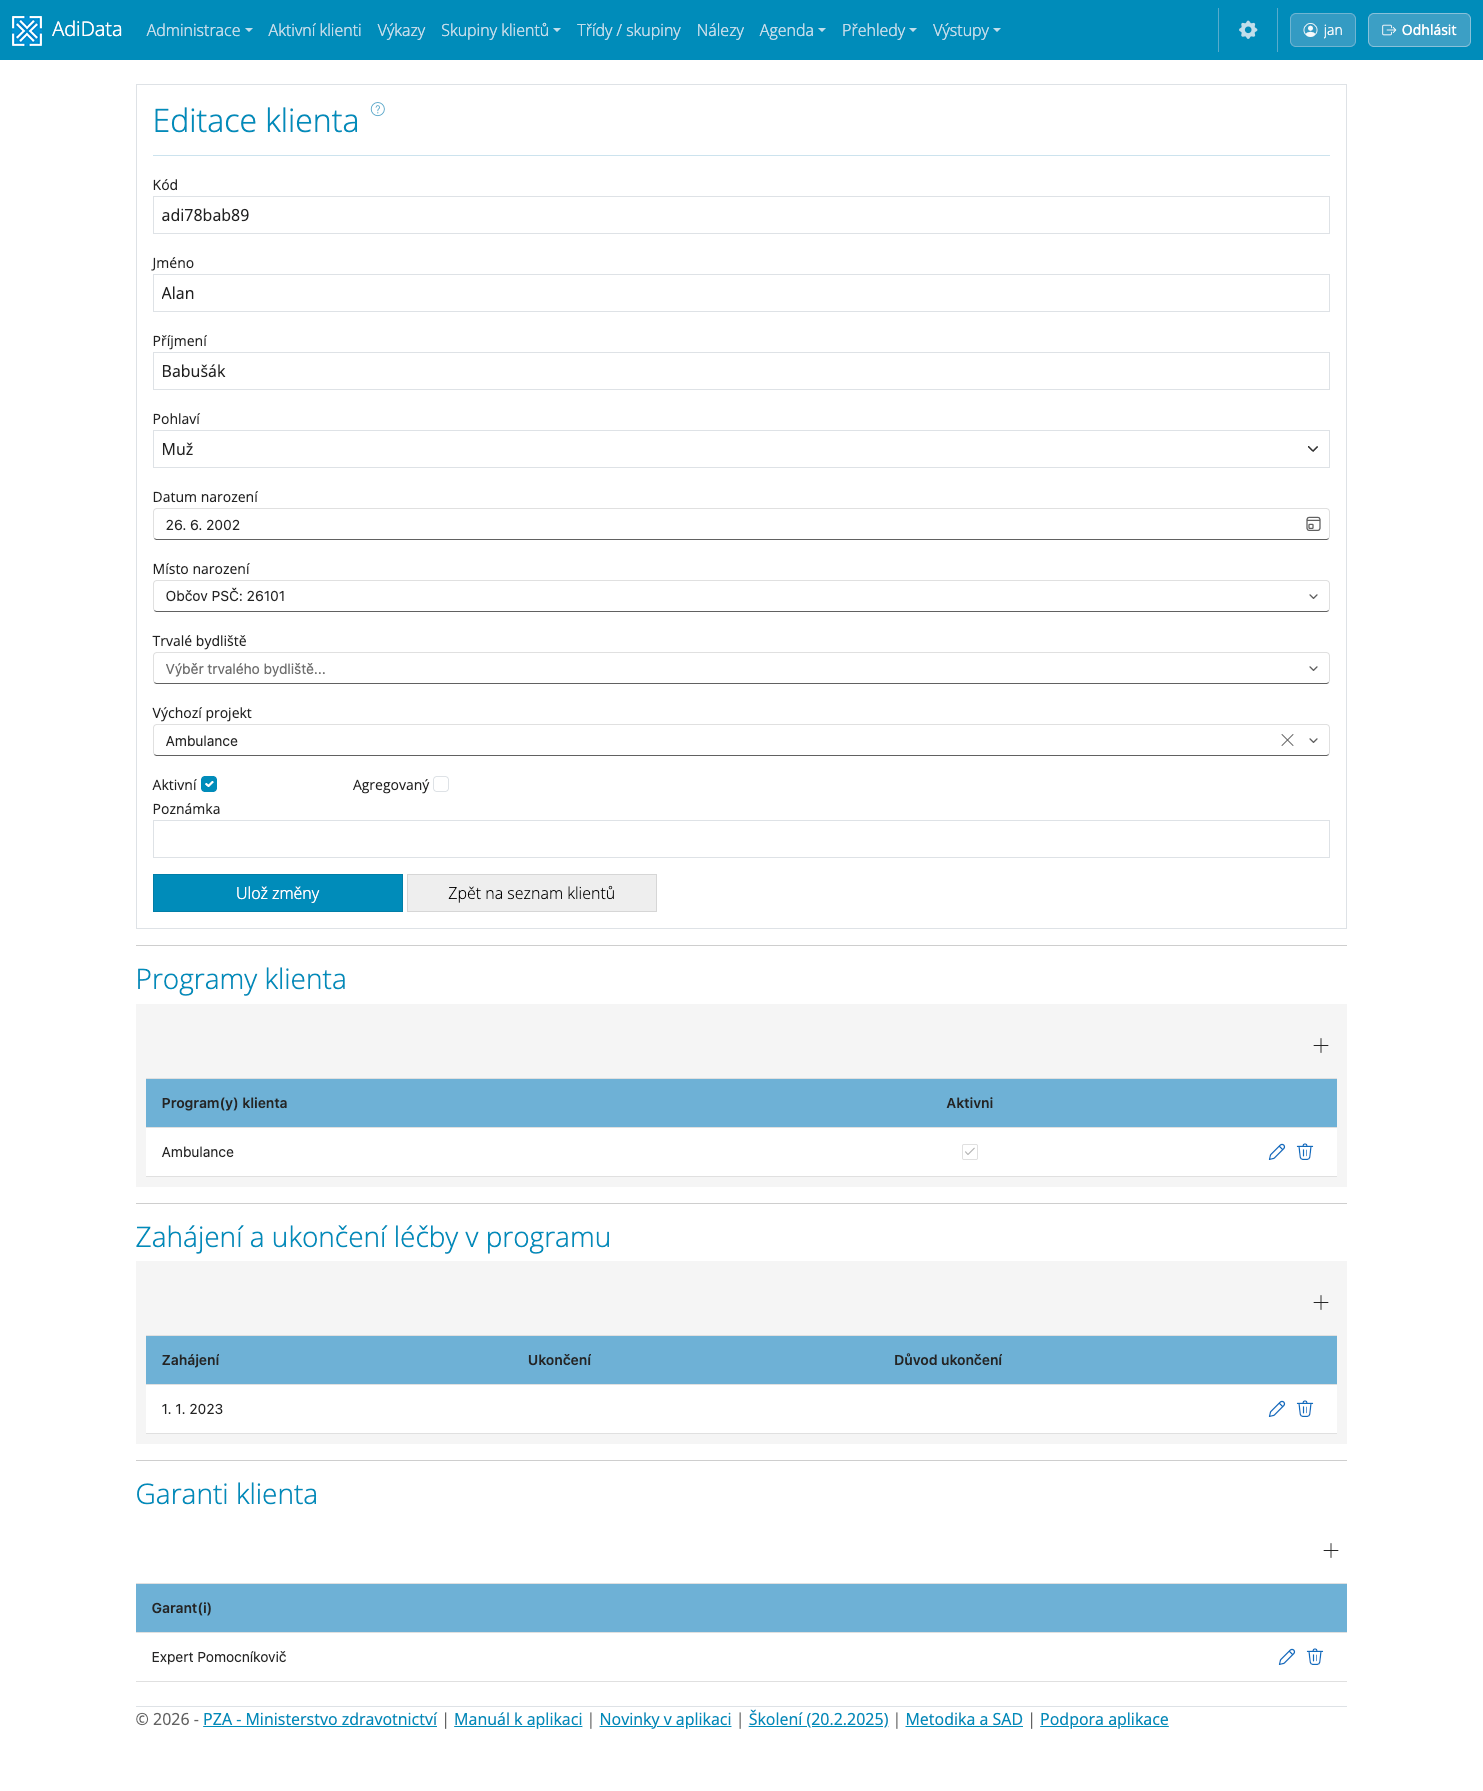Screen dimensions: 1483x1791
Task: Open Třídy / skupiny page
Action: (629, 30)
